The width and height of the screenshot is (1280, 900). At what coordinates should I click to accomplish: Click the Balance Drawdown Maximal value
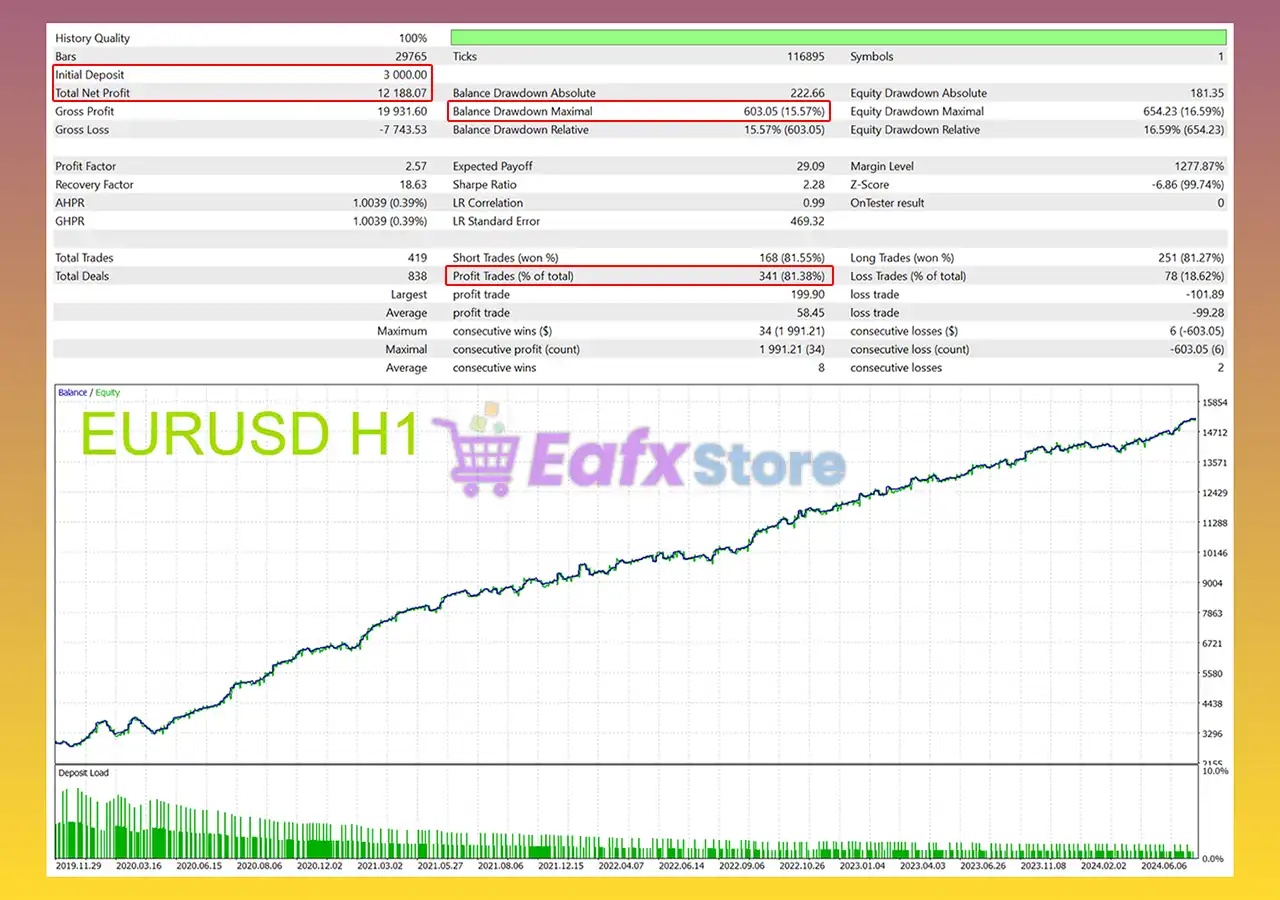[x=784, y=112]
